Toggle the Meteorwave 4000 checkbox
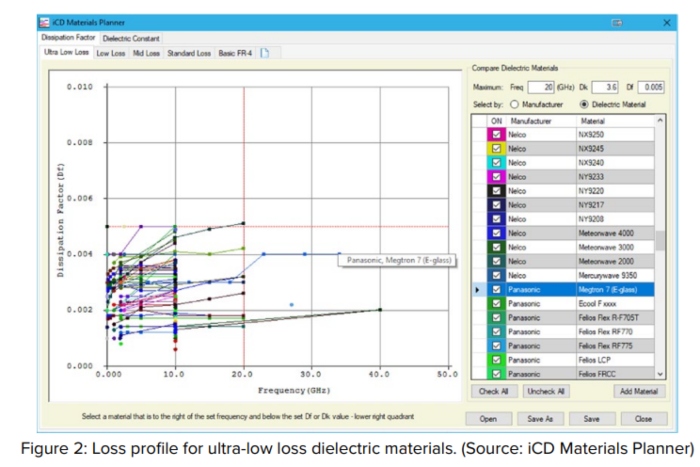Screen dimensions: 700x467 tap(496, 233)
